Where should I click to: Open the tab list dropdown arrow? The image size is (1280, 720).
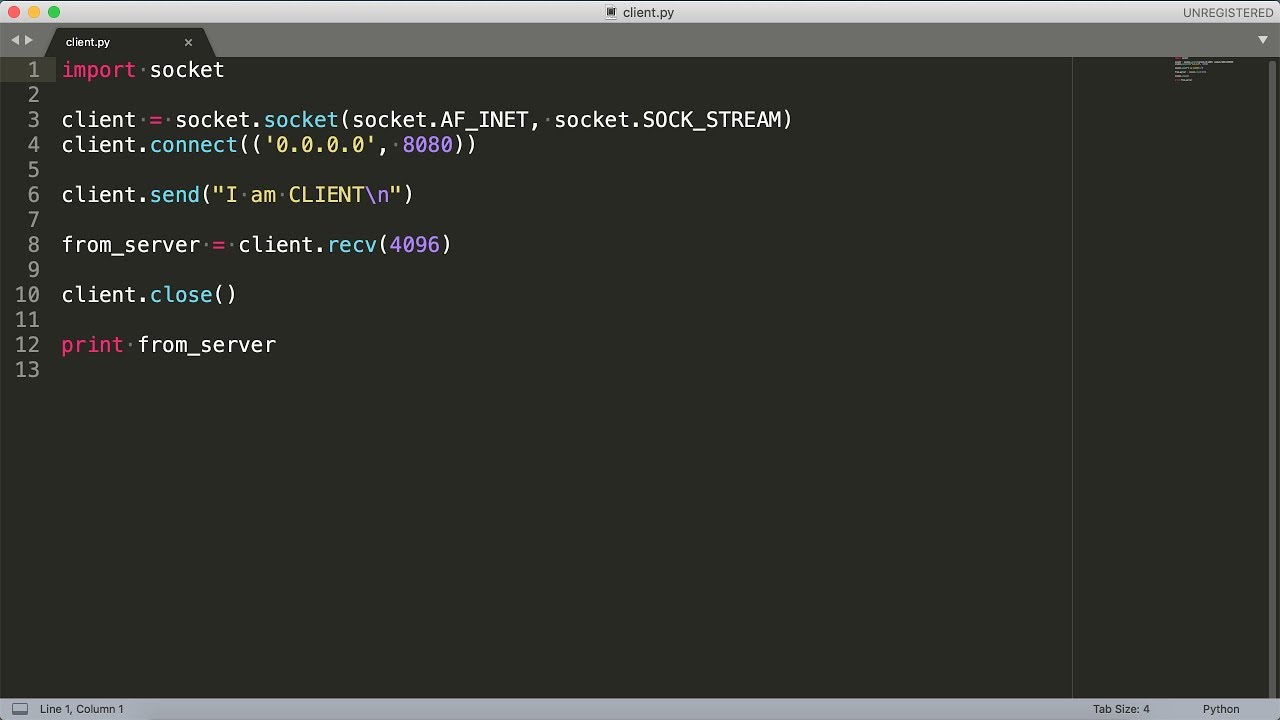click(1263, 40)
